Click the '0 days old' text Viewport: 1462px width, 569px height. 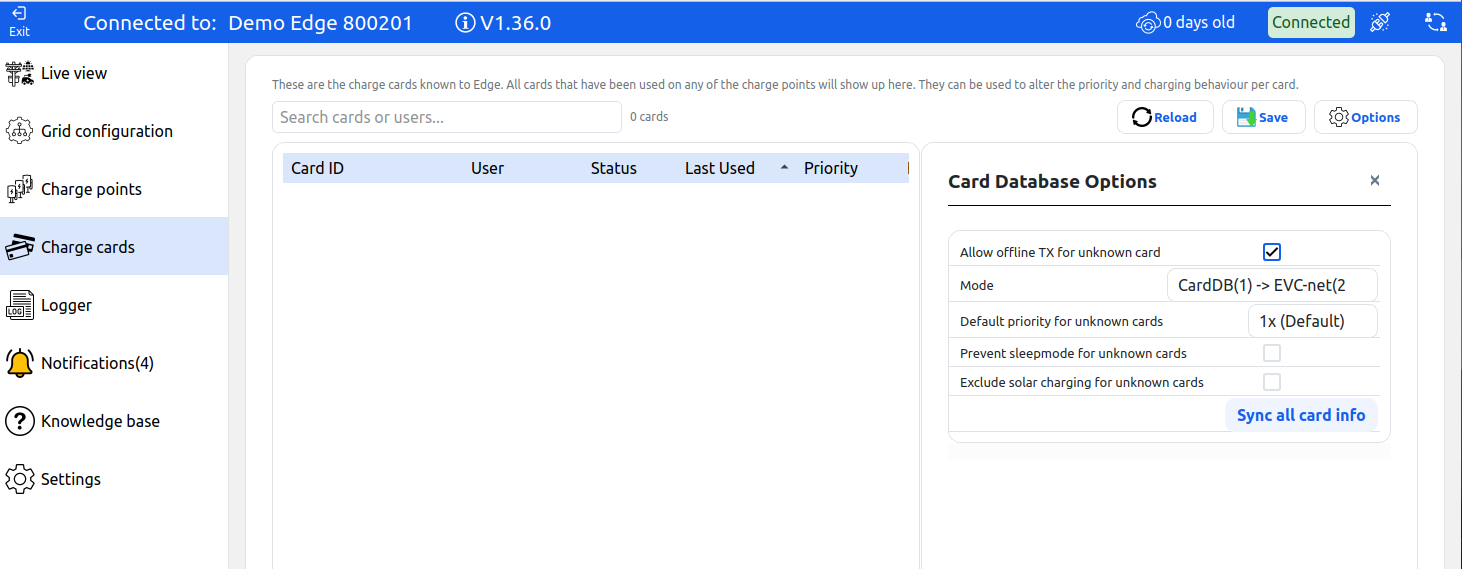[x=1199, y=22]
